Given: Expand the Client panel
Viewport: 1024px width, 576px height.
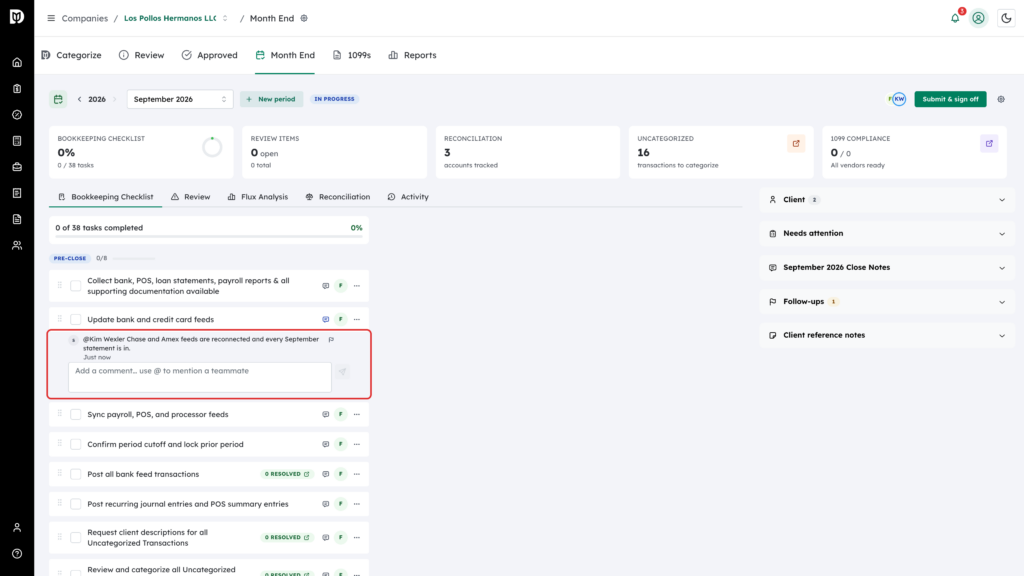Looking at the screenshot, I should (887, 200).
